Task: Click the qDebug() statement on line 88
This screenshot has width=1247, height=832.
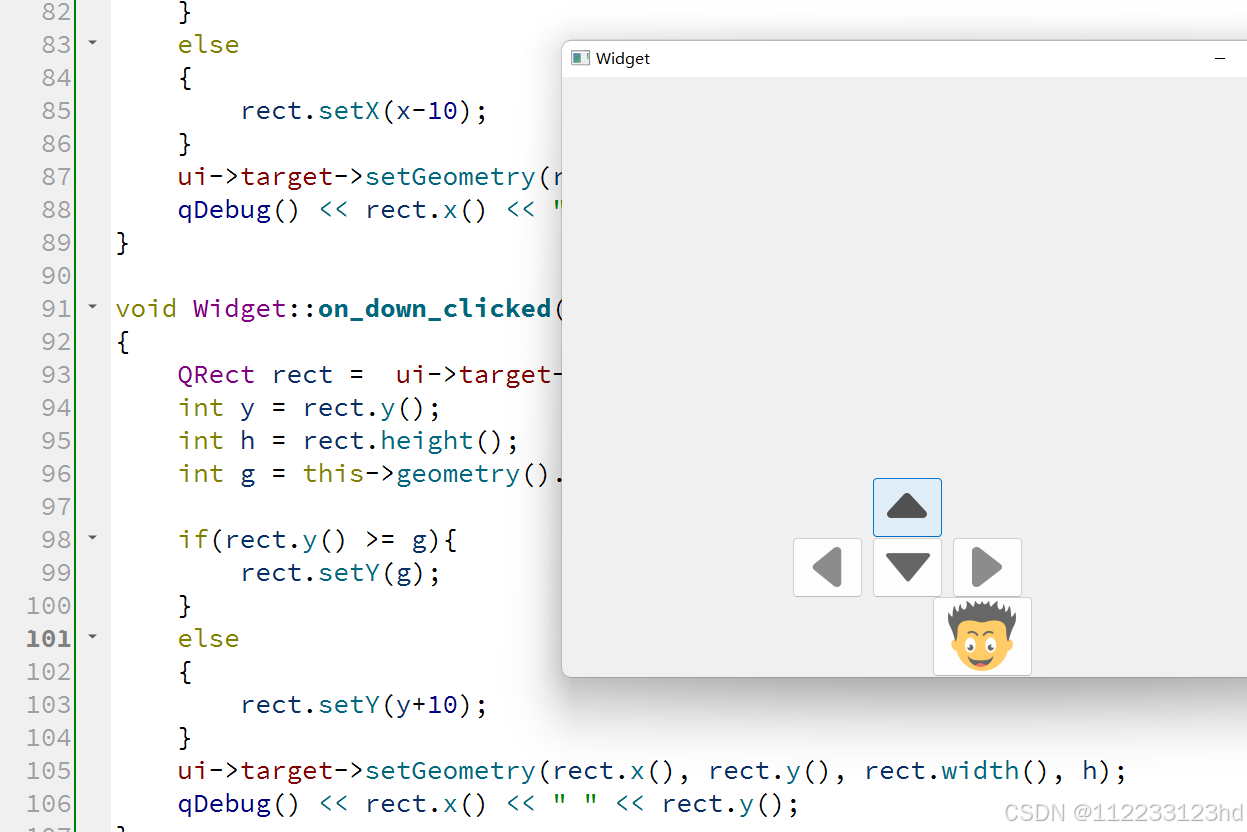Action: pyautogui.click(x=371, y=209)
